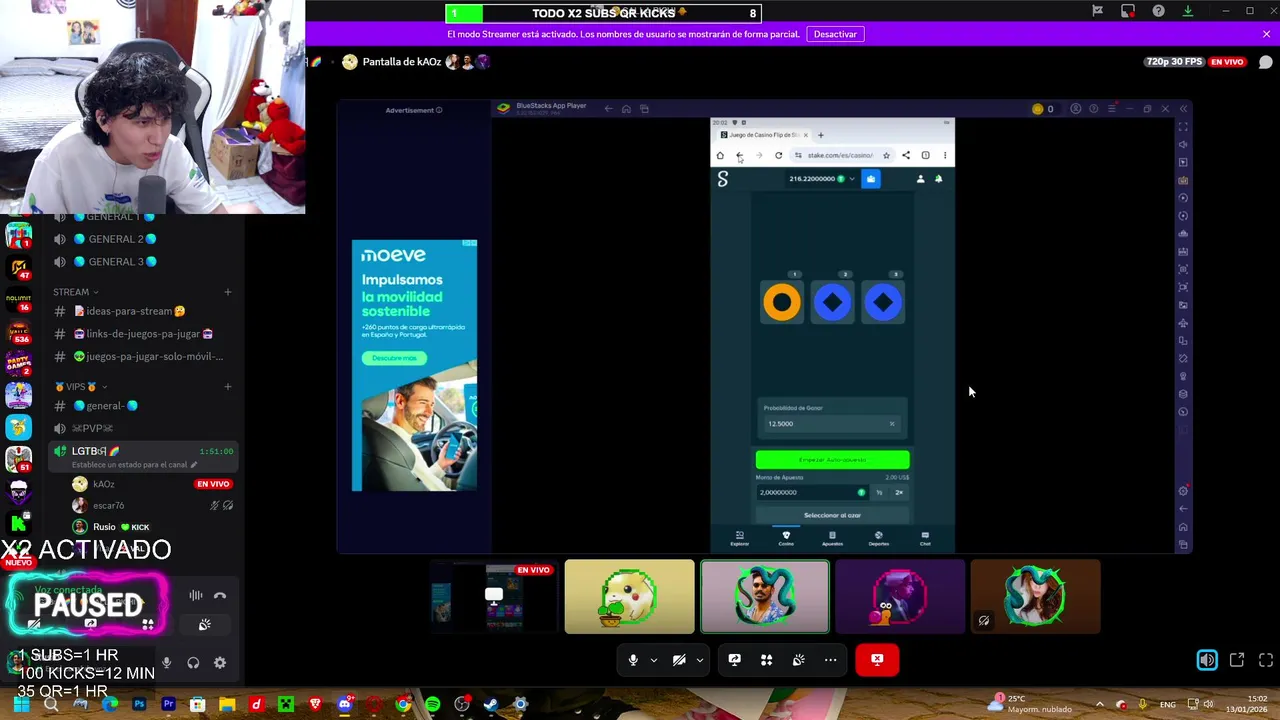This screenshot has height=720, width=1280.
Task: Select the live stream preview thumbnail
Action: [493, 597]
